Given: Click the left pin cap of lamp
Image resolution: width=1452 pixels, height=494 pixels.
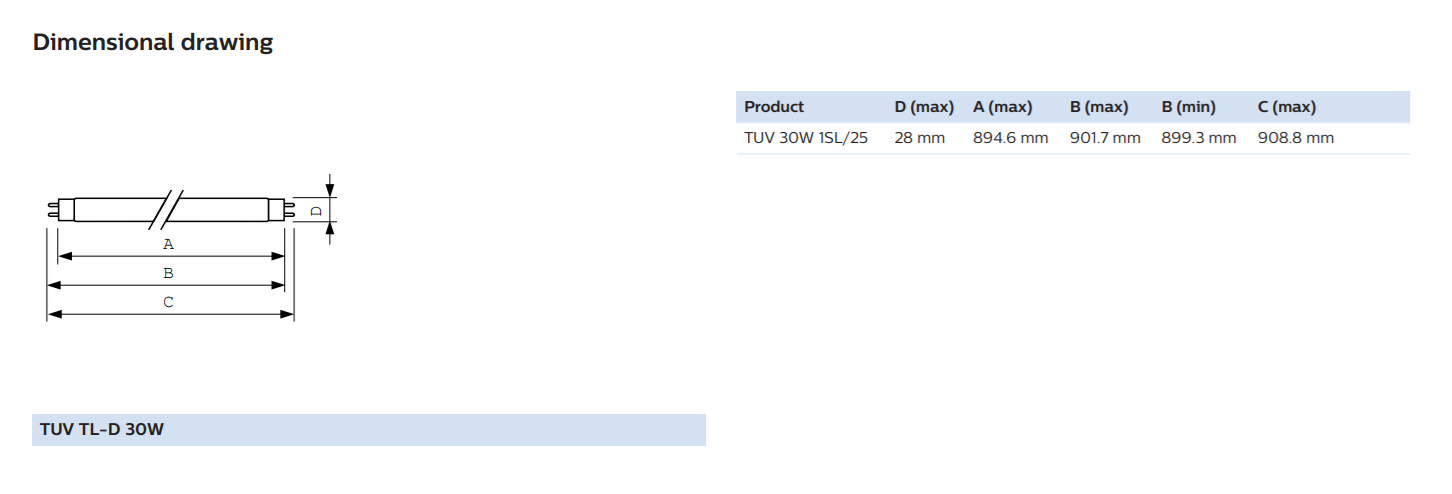Looking at the screenshot, I should pos(59,209).
